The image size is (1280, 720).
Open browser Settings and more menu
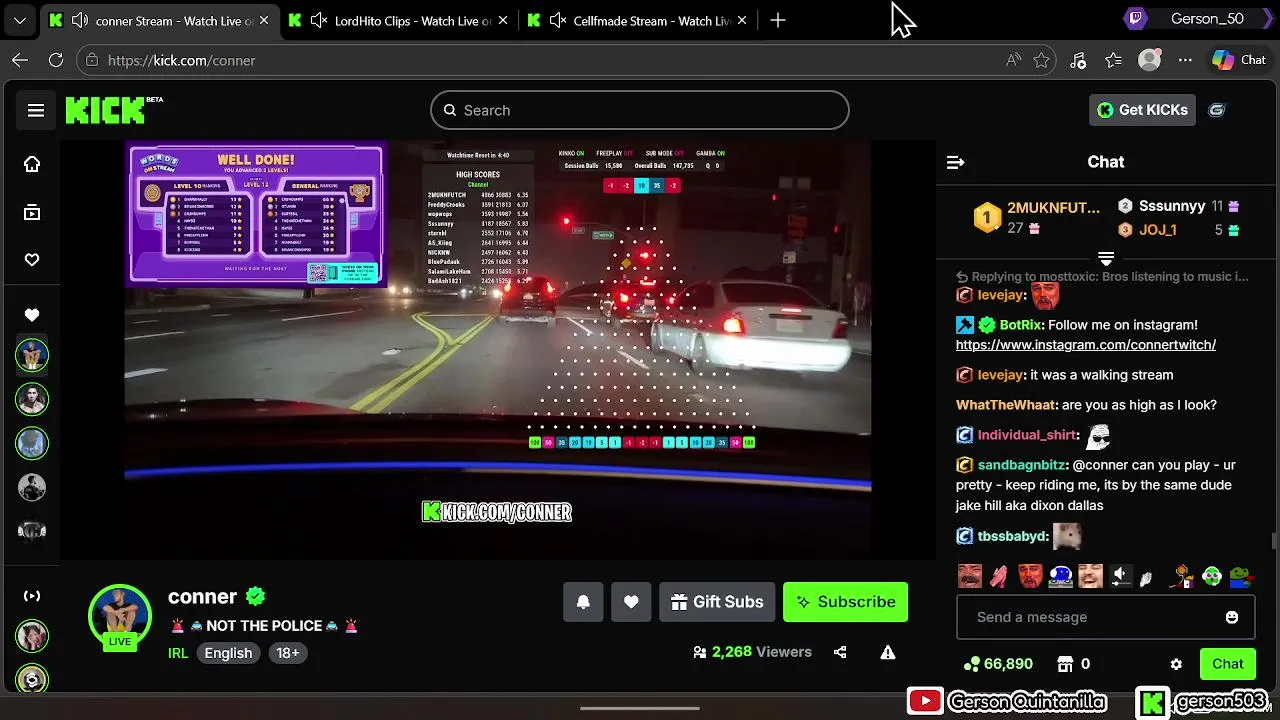pos(1185,60)
